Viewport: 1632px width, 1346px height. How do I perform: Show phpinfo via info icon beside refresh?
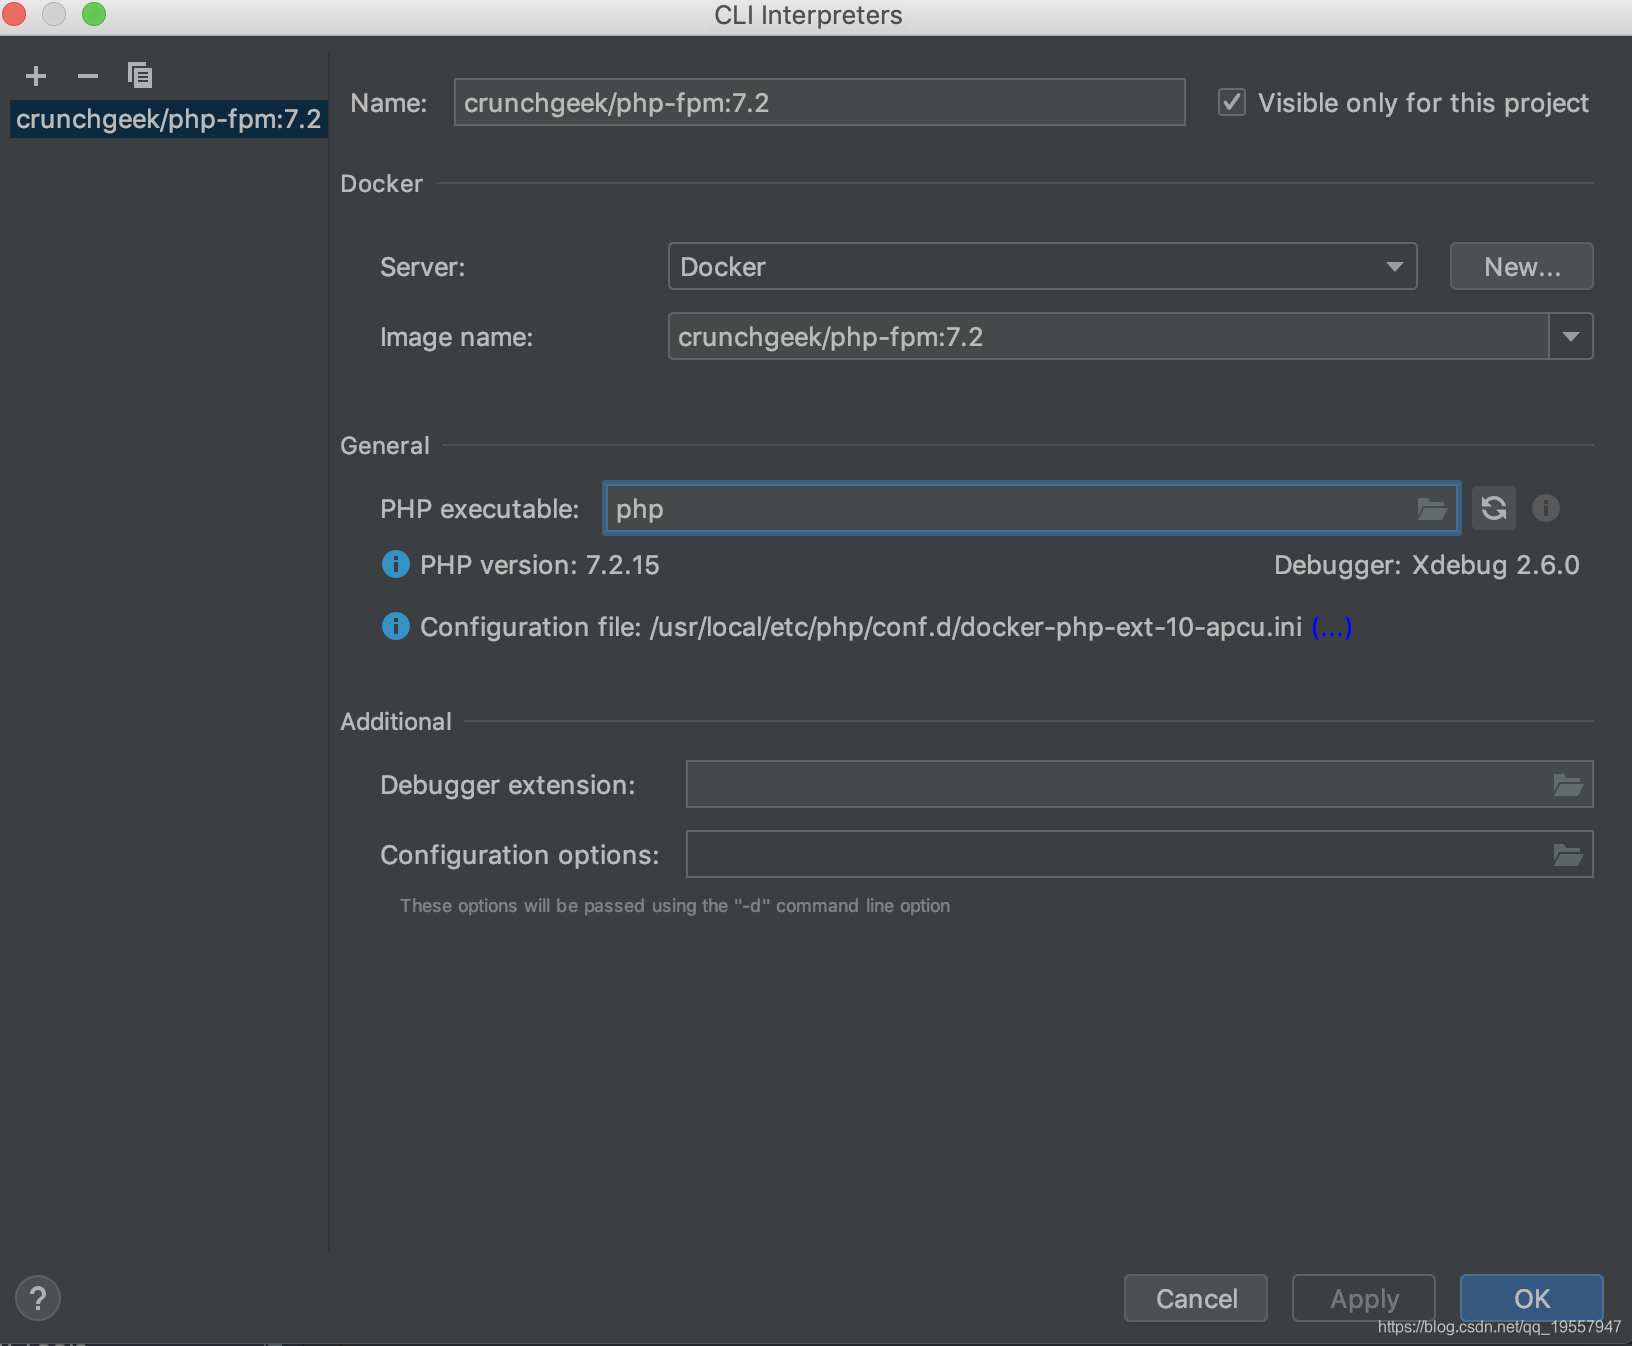tap(1545, 508)
